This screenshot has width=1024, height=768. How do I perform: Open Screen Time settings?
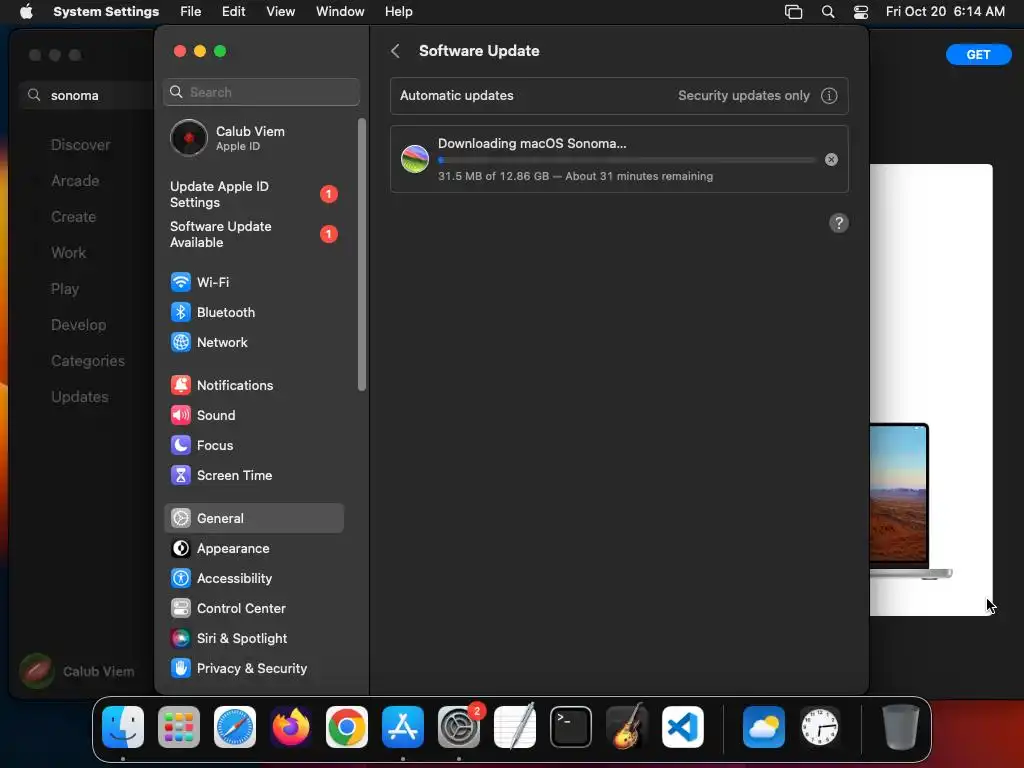pos(253,475)
